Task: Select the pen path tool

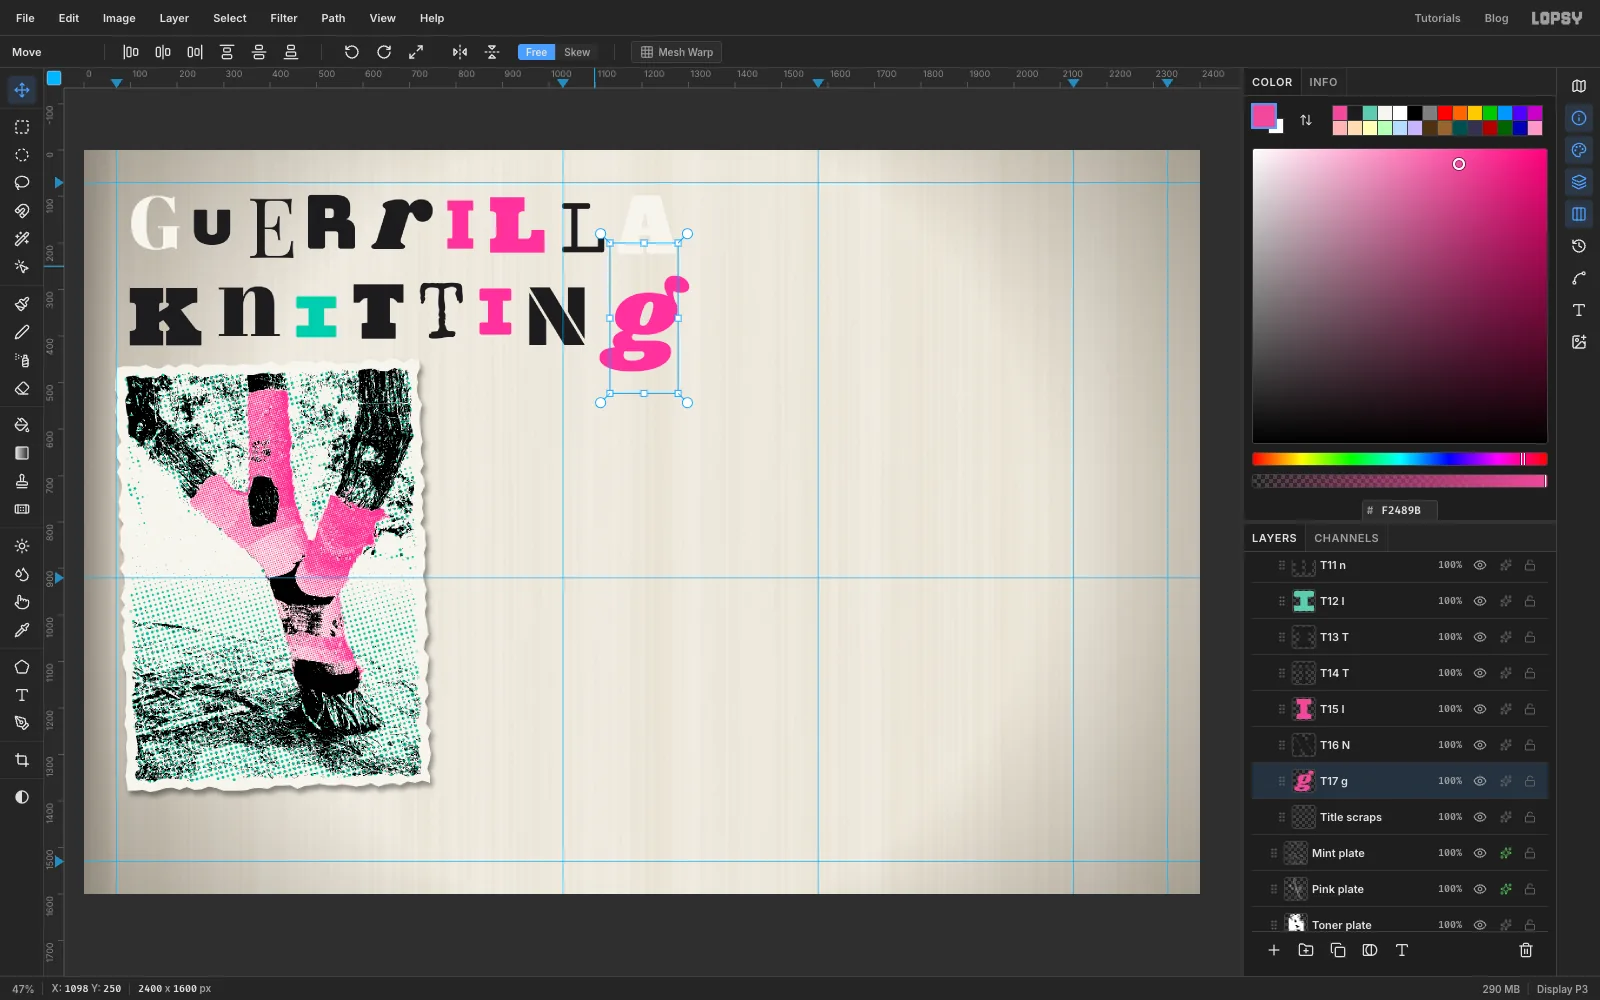Action: point(22,723)
